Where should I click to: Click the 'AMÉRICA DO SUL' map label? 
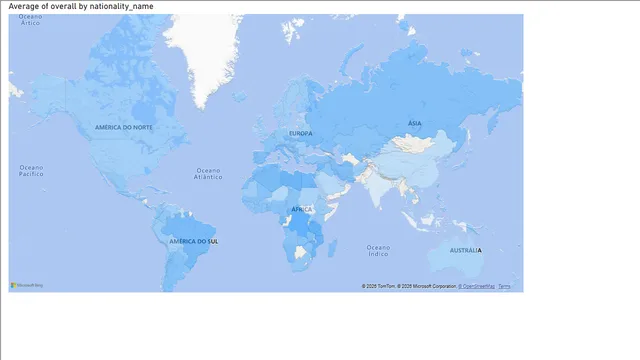tap(193, 241)
